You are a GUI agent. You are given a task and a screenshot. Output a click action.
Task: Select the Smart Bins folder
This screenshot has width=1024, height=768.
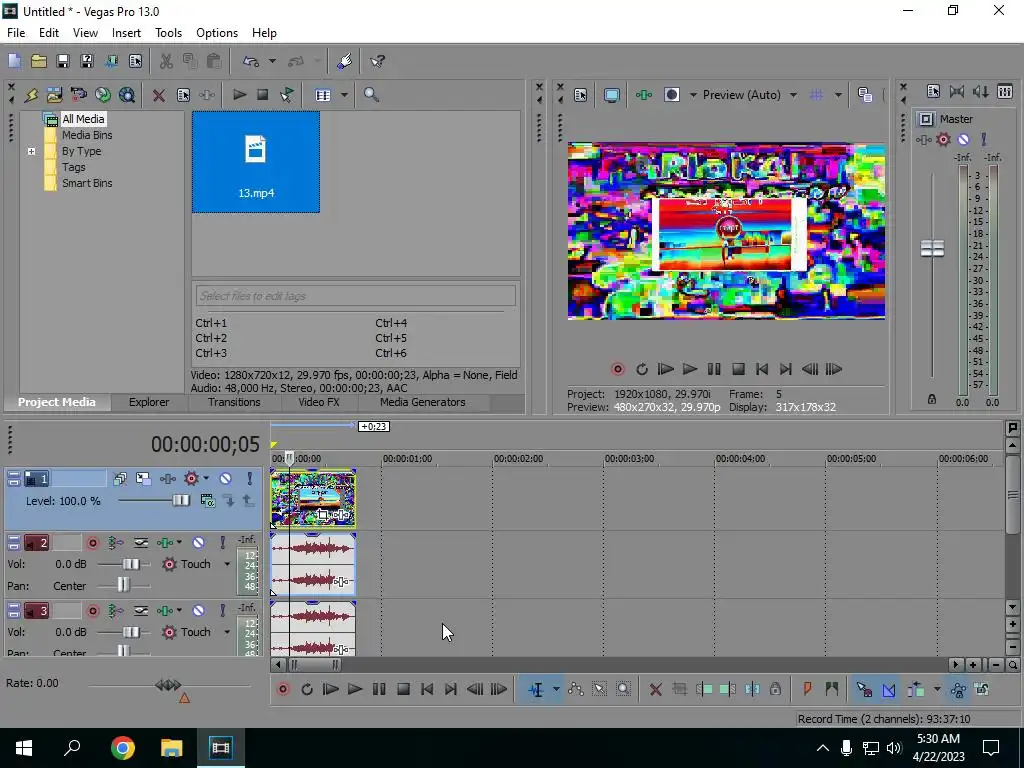[x=87, y=184]
